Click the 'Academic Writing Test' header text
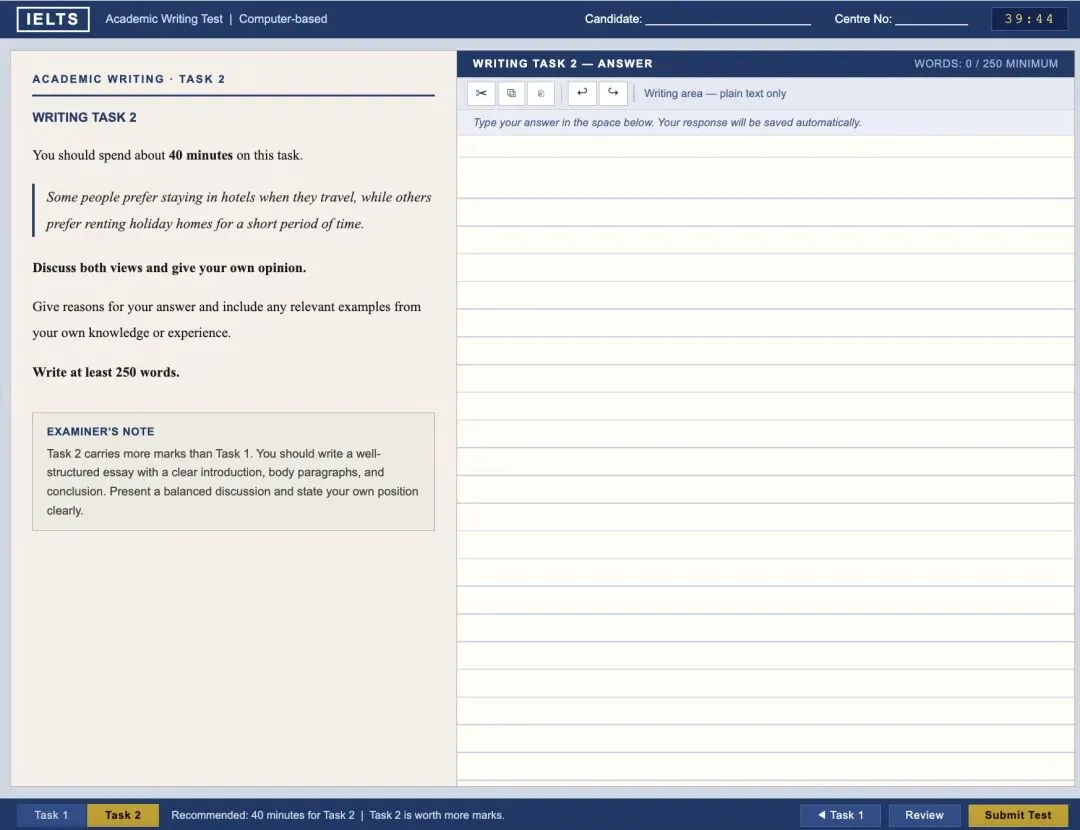Screen dimensions: 1080x830 (x=164, y=19)
